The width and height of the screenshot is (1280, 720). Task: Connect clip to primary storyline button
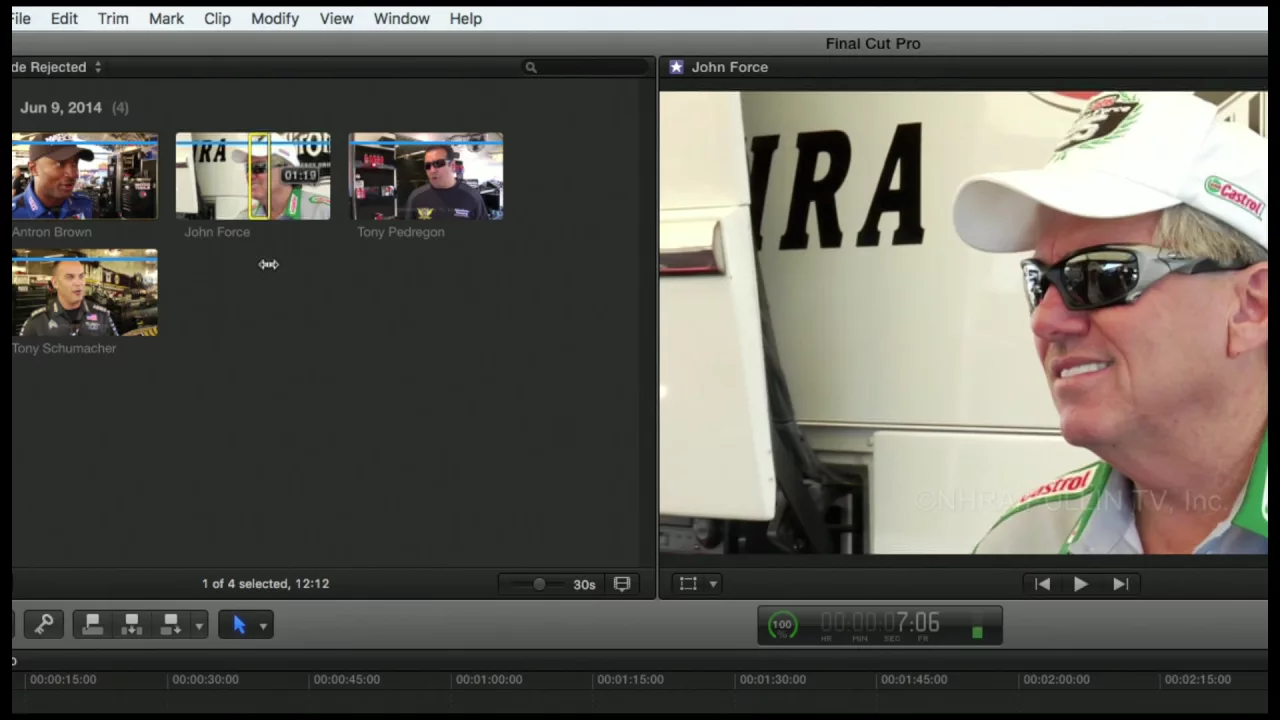92,625
